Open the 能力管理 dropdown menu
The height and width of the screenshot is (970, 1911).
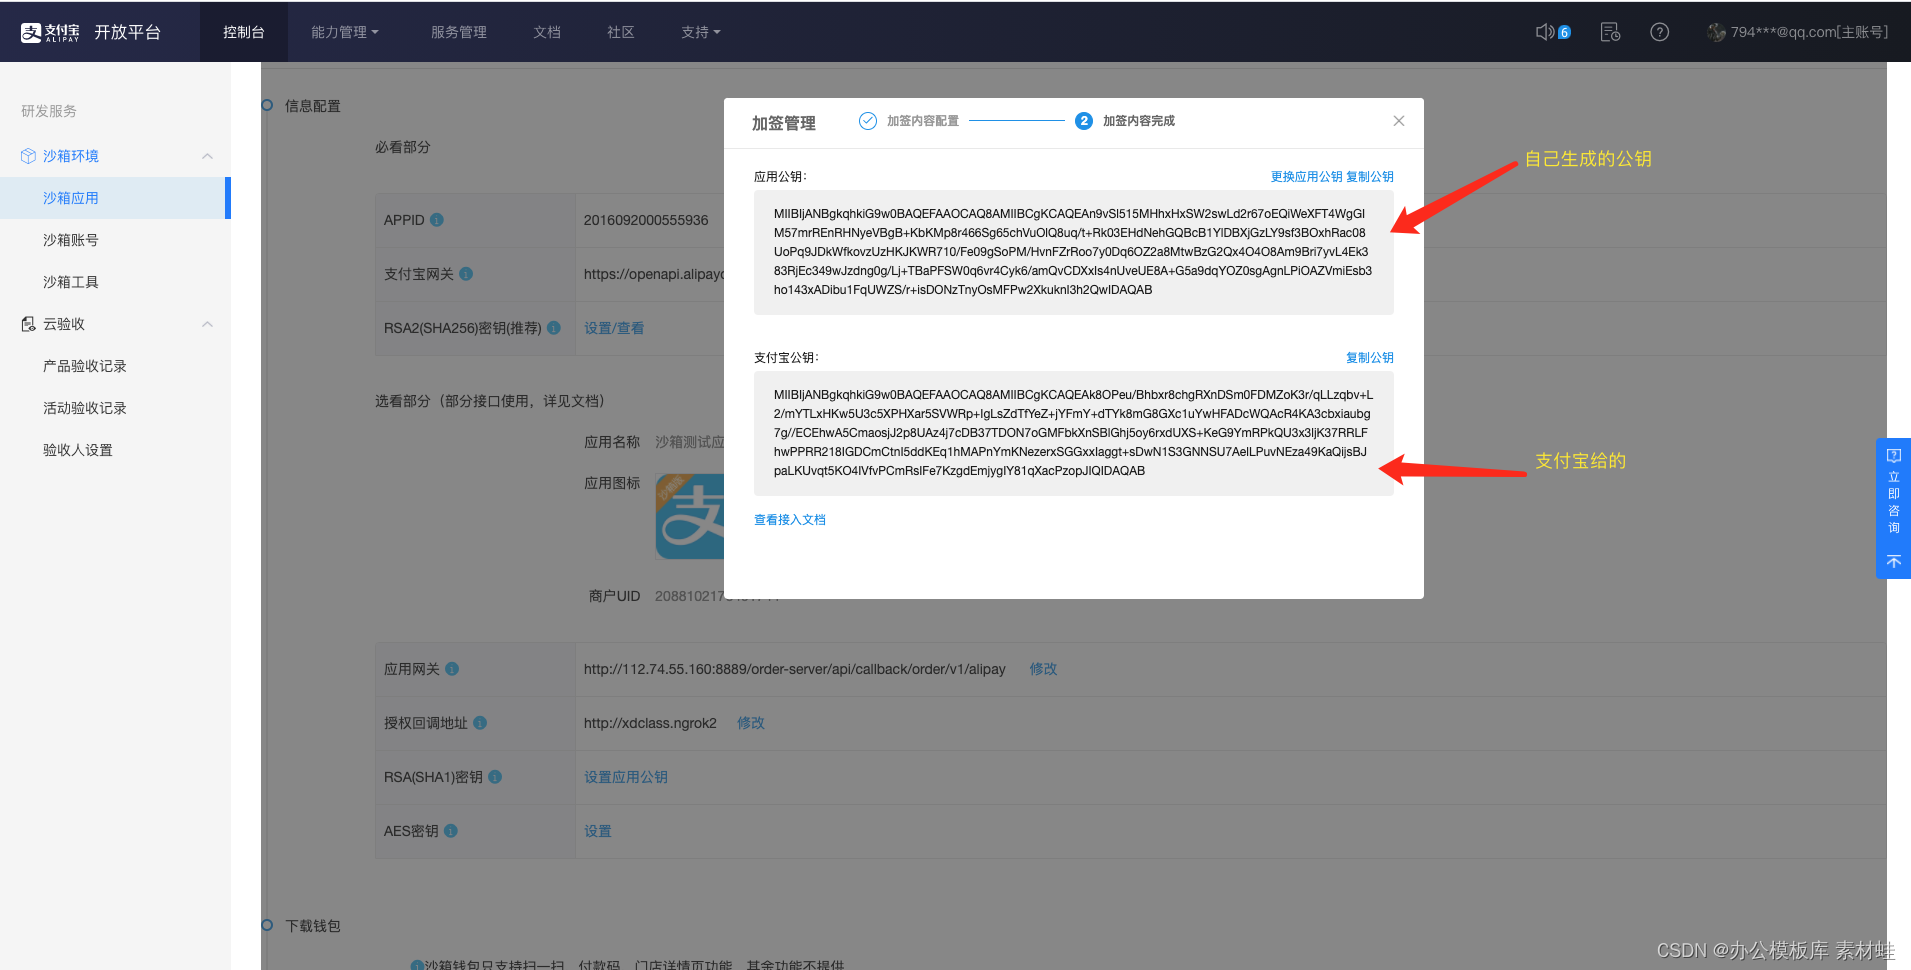(x=345, y=32)
